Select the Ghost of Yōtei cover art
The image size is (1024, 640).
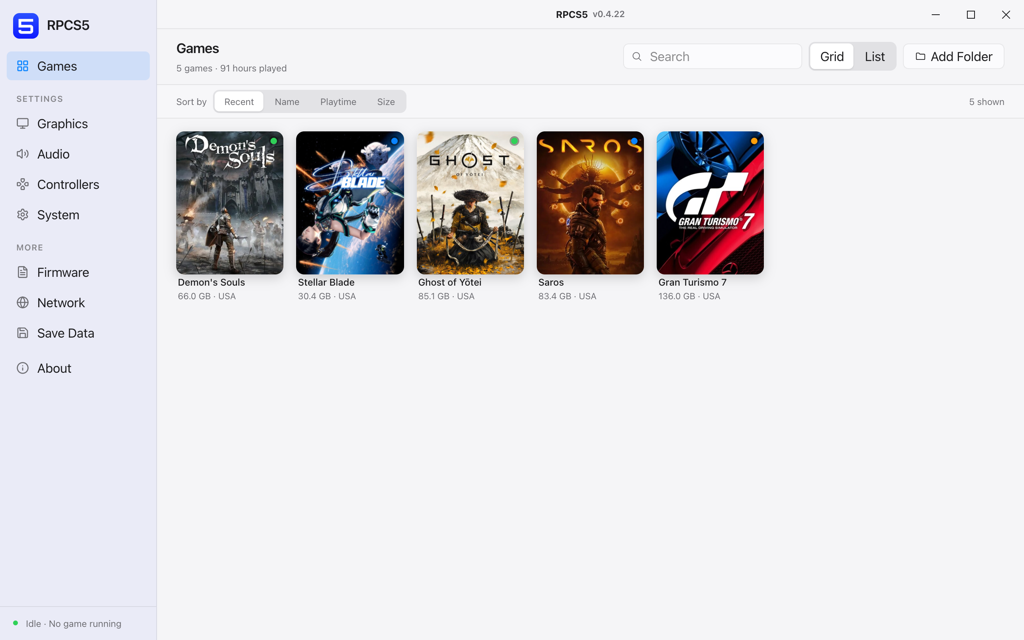[x=470, y=202]
